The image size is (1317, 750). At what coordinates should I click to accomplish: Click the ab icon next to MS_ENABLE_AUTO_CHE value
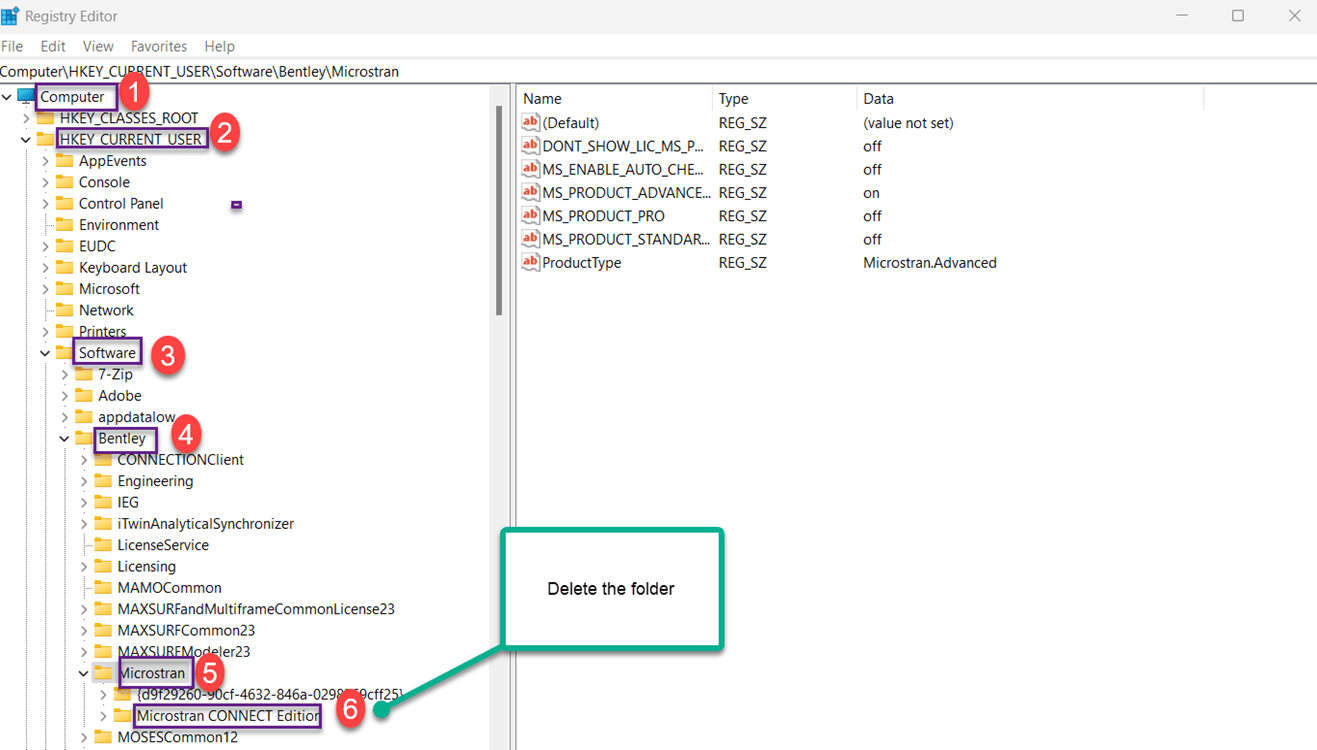click(529, 168)
